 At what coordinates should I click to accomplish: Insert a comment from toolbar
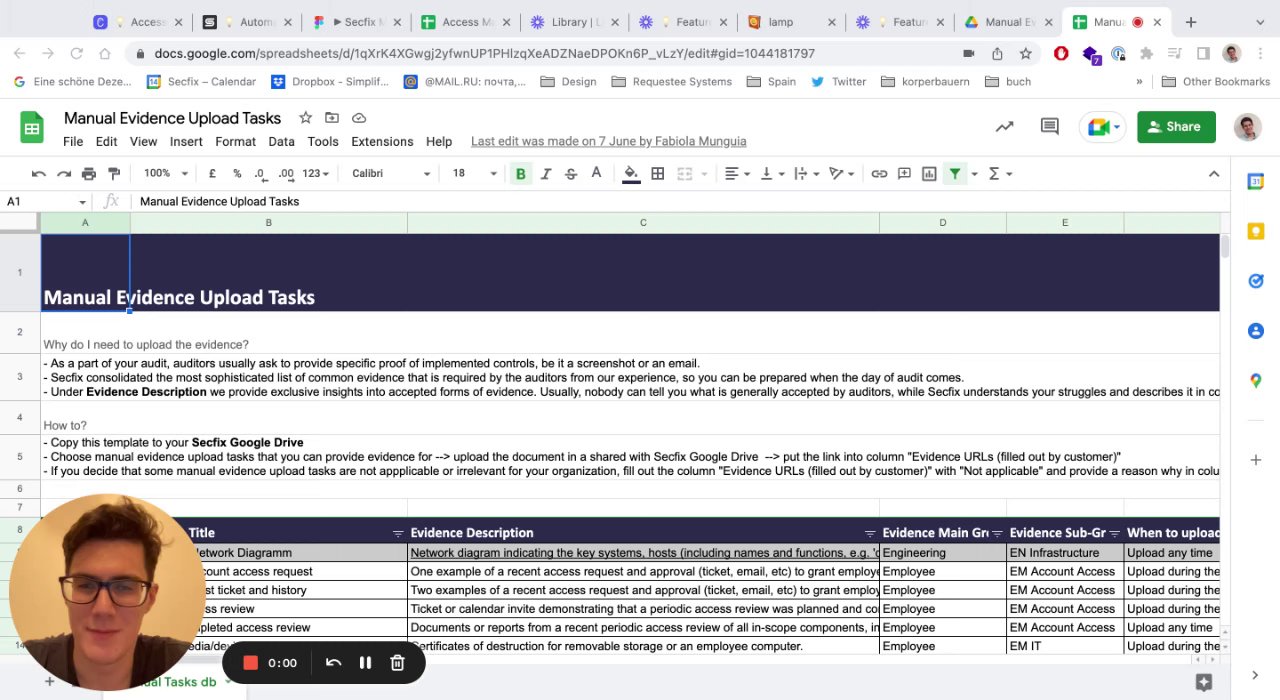click(904, 174)
